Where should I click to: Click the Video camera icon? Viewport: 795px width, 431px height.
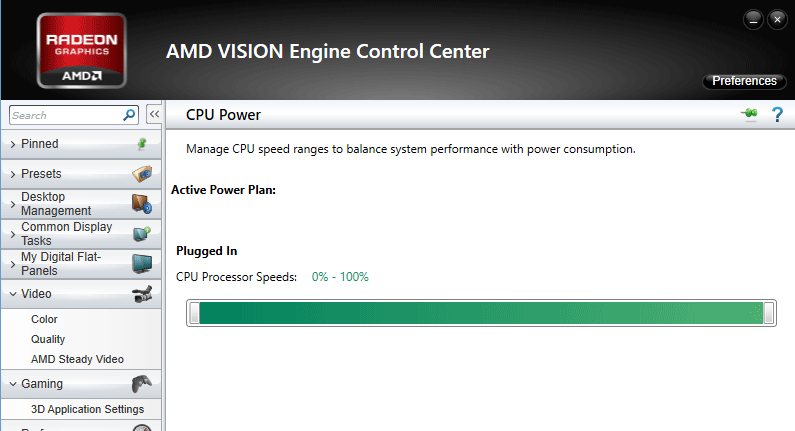click(142, 294)
